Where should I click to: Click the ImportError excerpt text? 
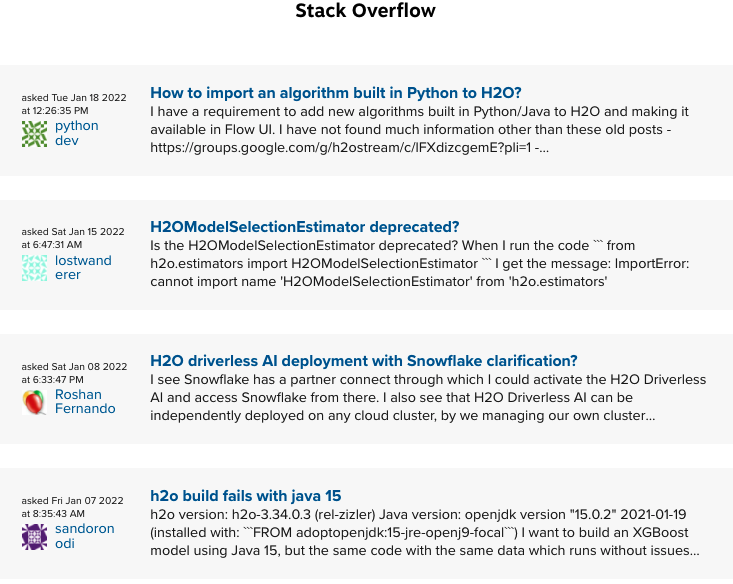coord(419,264)
